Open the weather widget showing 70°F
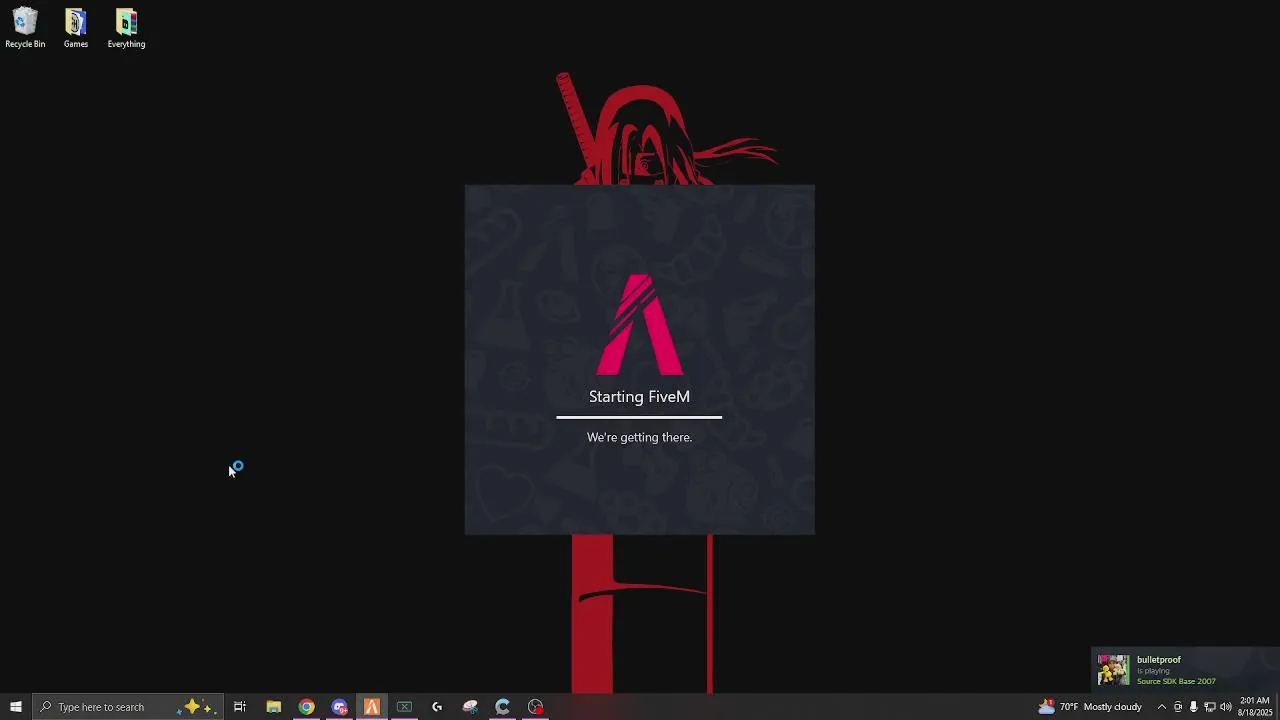The image size is (1280, 720). coord(1090,707)
